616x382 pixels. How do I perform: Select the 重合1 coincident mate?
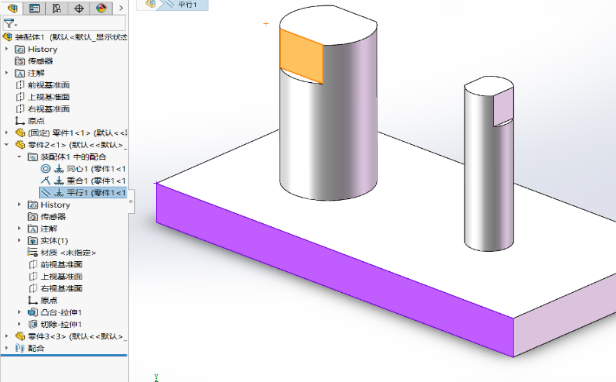(x=83, y=181)
